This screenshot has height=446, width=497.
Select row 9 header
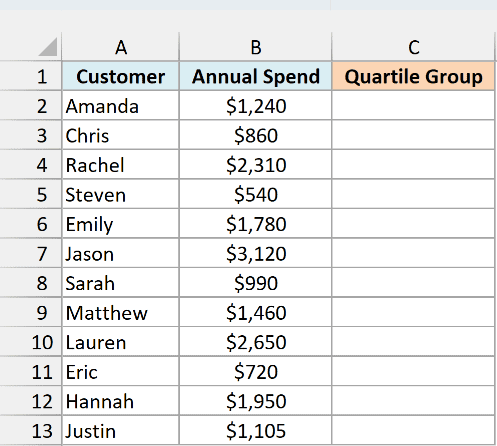coord(31,312)
